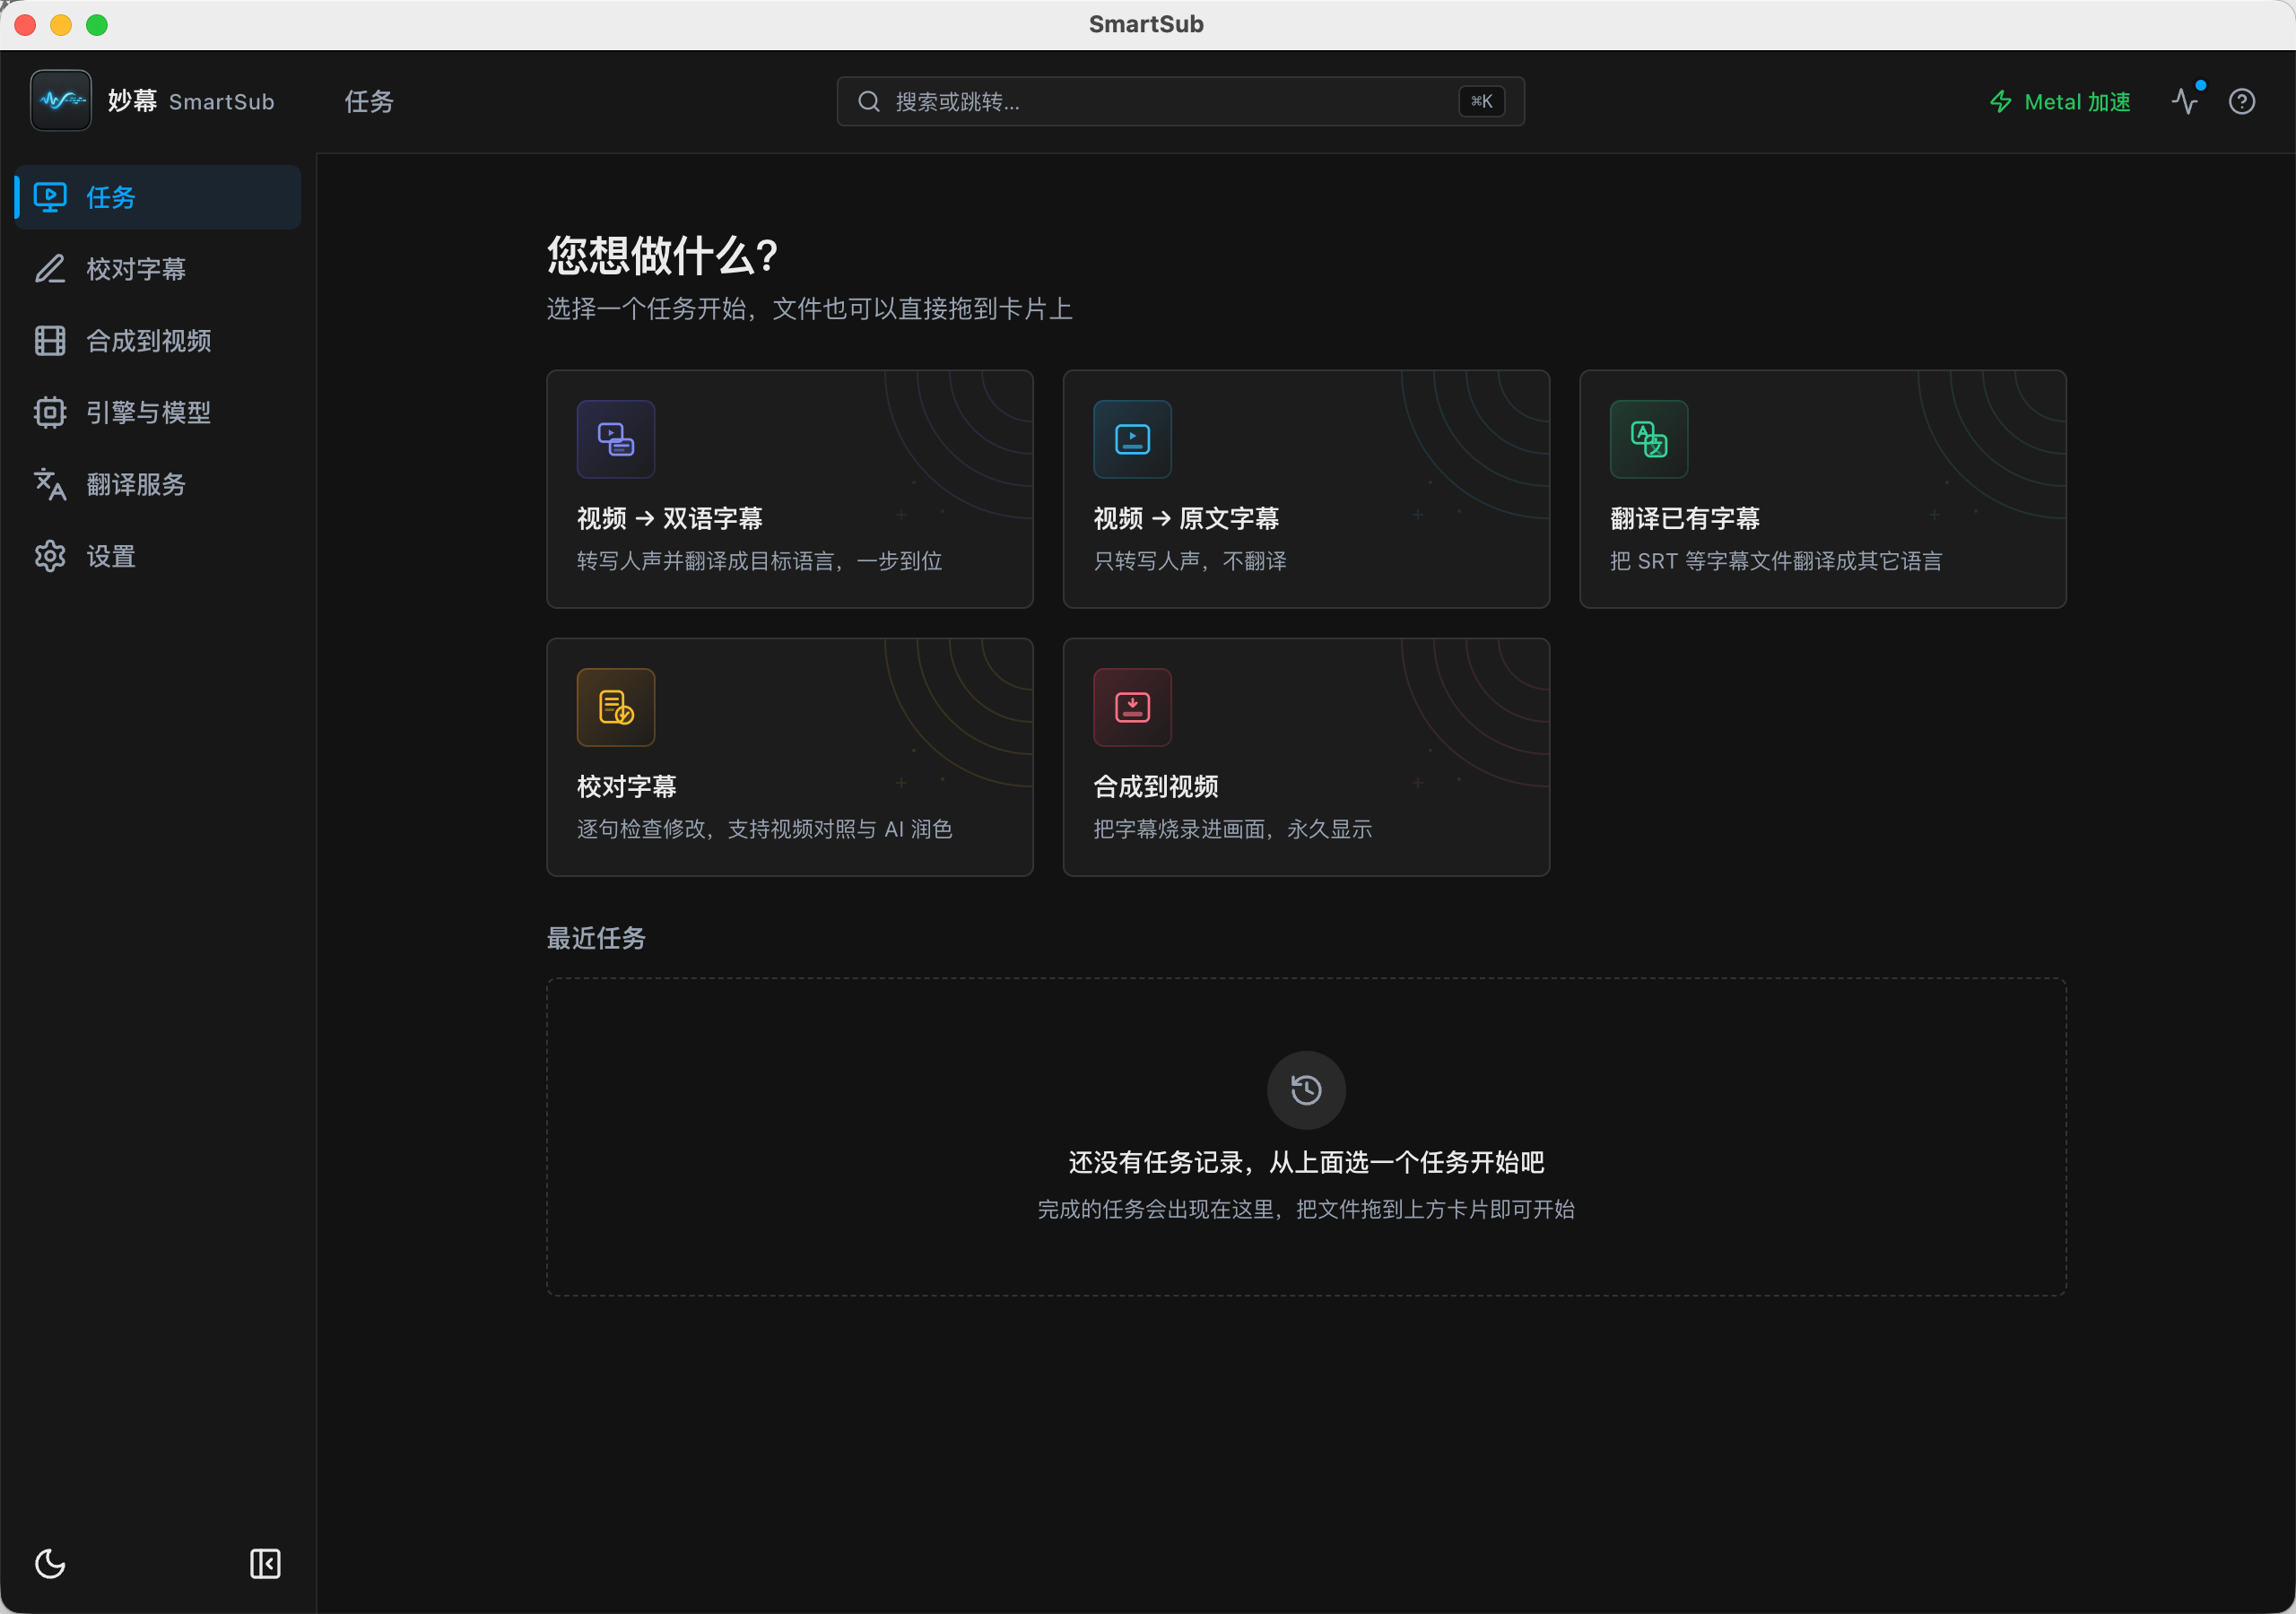Click description 把字幕烧录进画面，永久显示
Image resolution: width=2296 pixels, height=1614 pixels.
1232,829
